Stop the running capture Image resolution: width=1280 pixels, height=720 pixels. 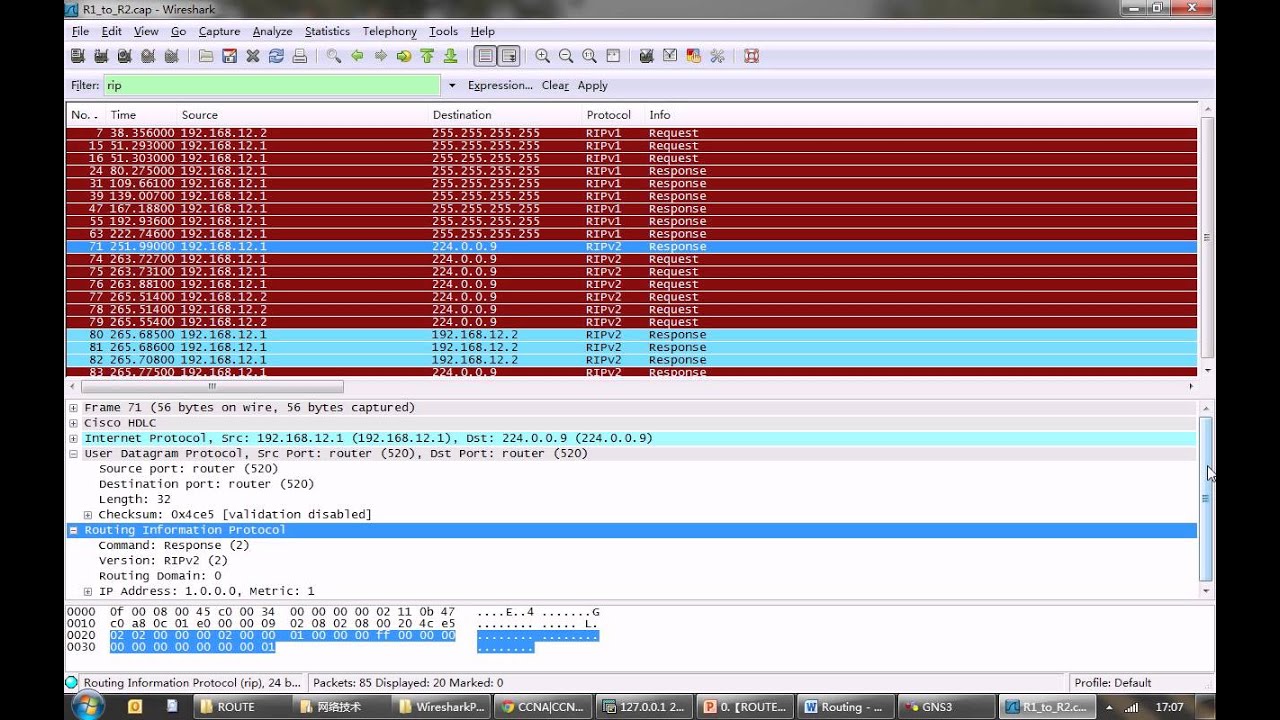tap(149, 56)
